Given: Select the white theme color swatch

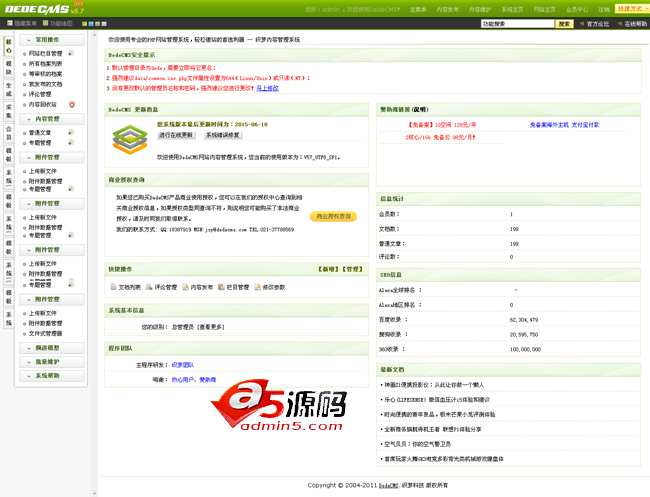Looking at the screenshot, I should point(104,24).
